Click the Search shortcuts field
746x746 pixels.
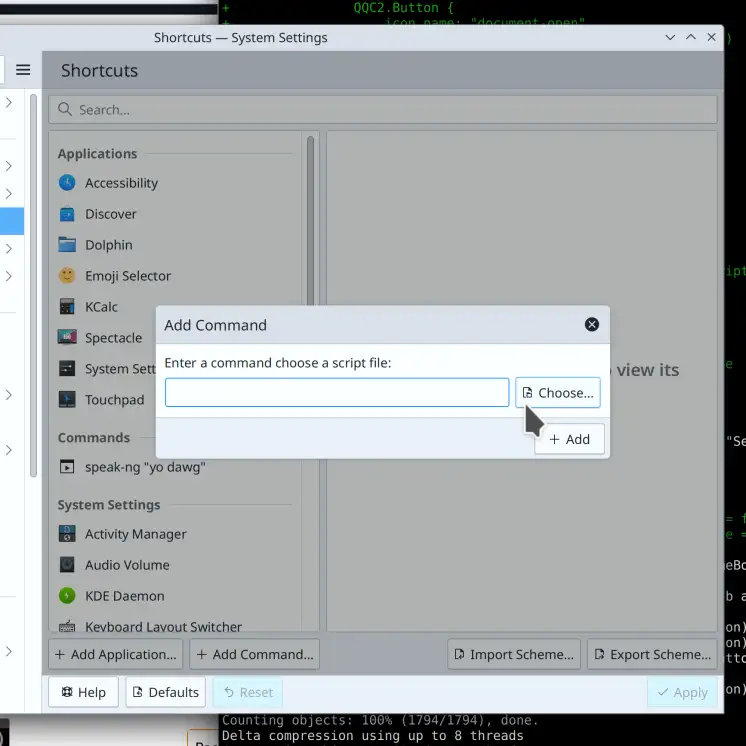[383, 110]
